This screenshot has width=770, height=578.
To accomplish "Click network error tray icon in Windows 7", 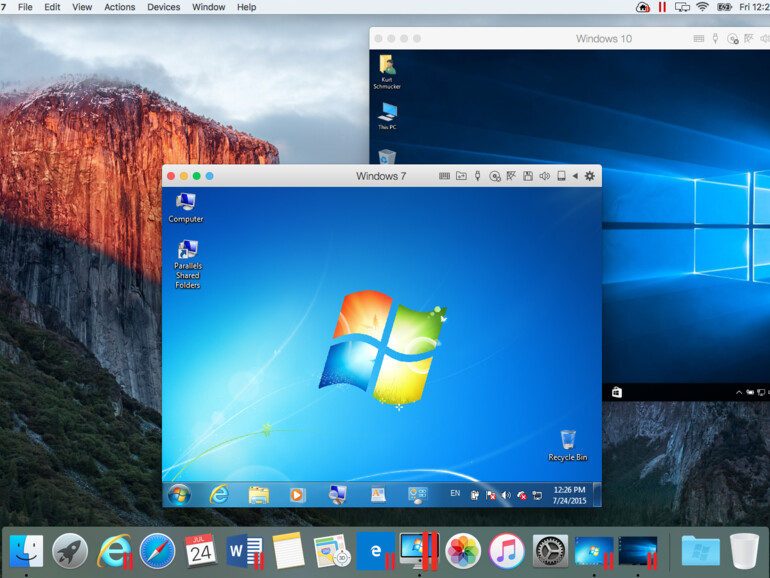I will (522, 495).
